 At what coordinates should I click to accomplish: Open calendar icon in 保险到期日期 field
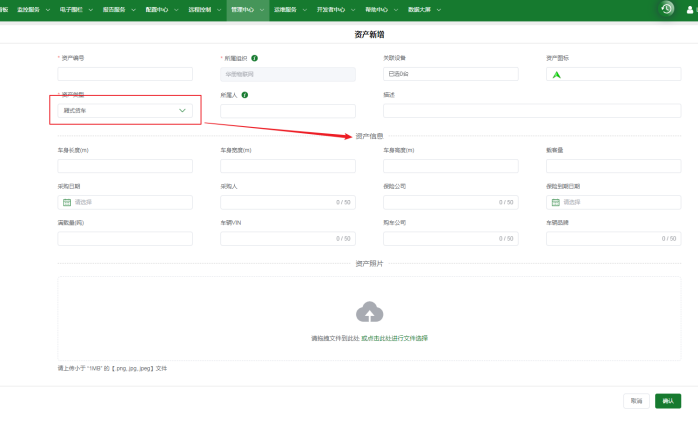555,202
